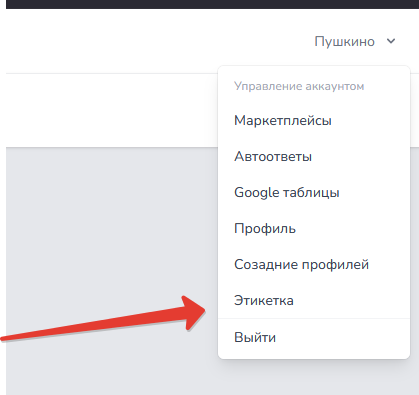
Task: Click the Управление аккаунтом header text
Action: pos(299,86)
